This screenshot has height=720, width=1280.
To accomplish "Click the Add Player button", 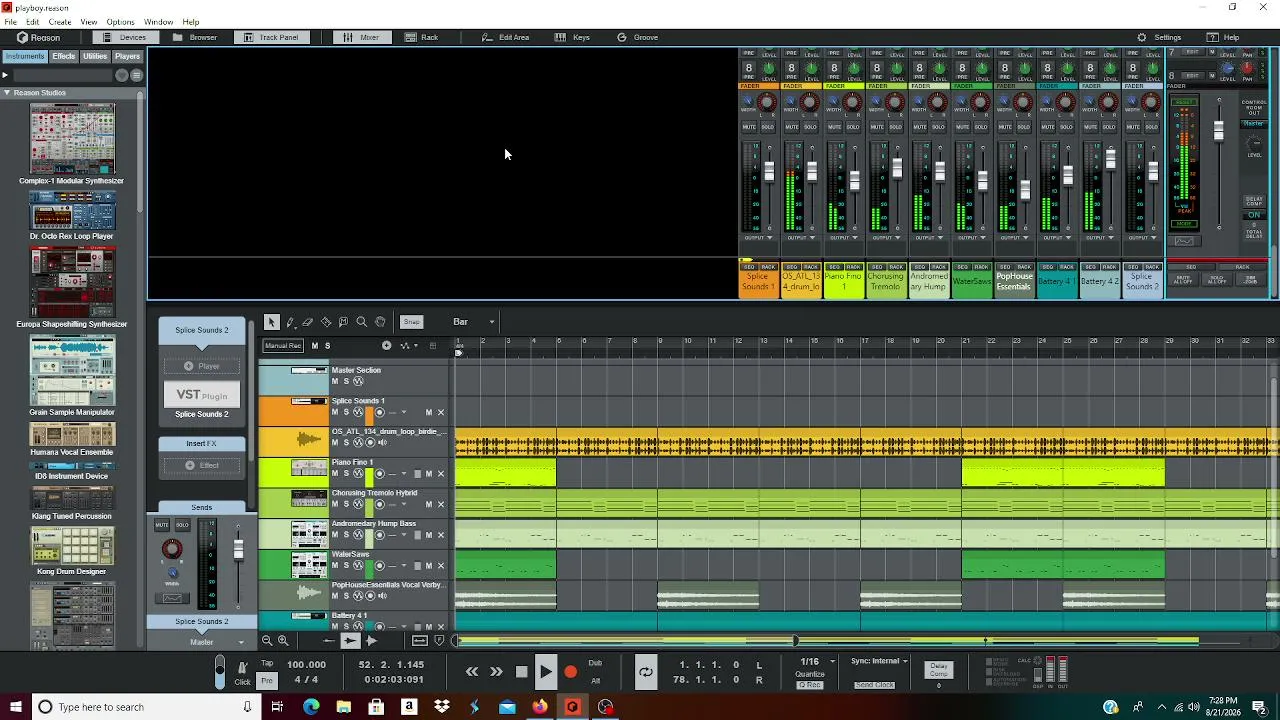I will pos(201,366).
